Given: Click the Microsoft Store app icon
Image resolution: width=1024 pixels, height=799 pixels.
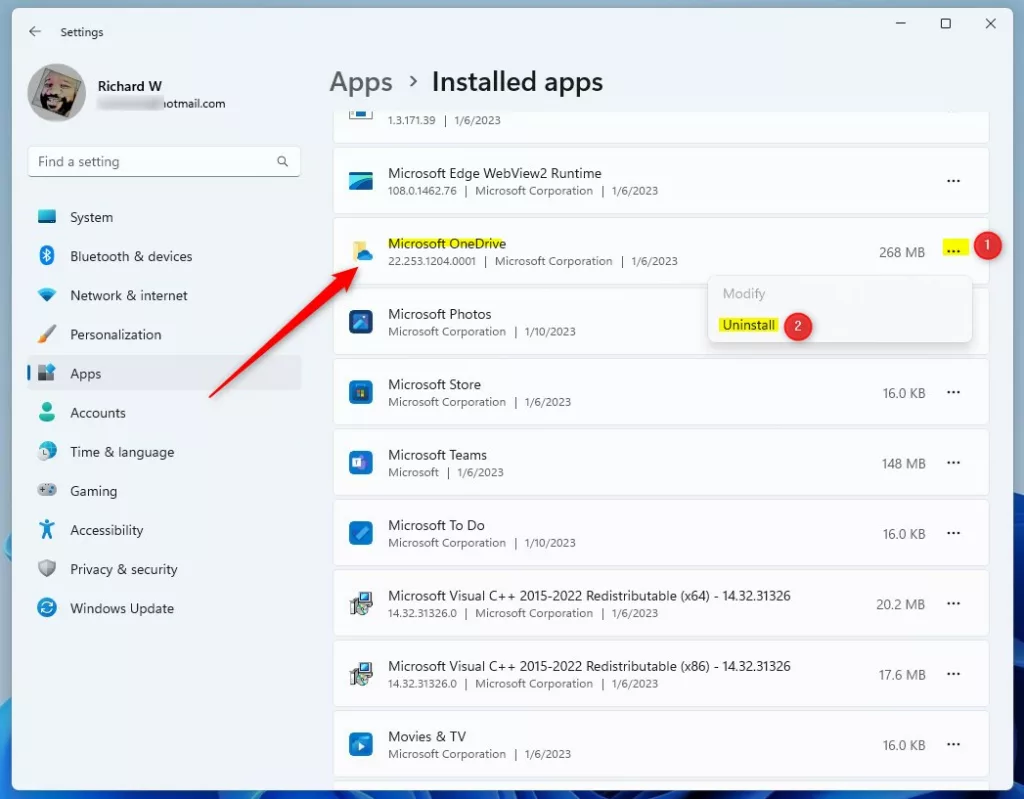Looking at the screenshot, I should coord(361,392).
